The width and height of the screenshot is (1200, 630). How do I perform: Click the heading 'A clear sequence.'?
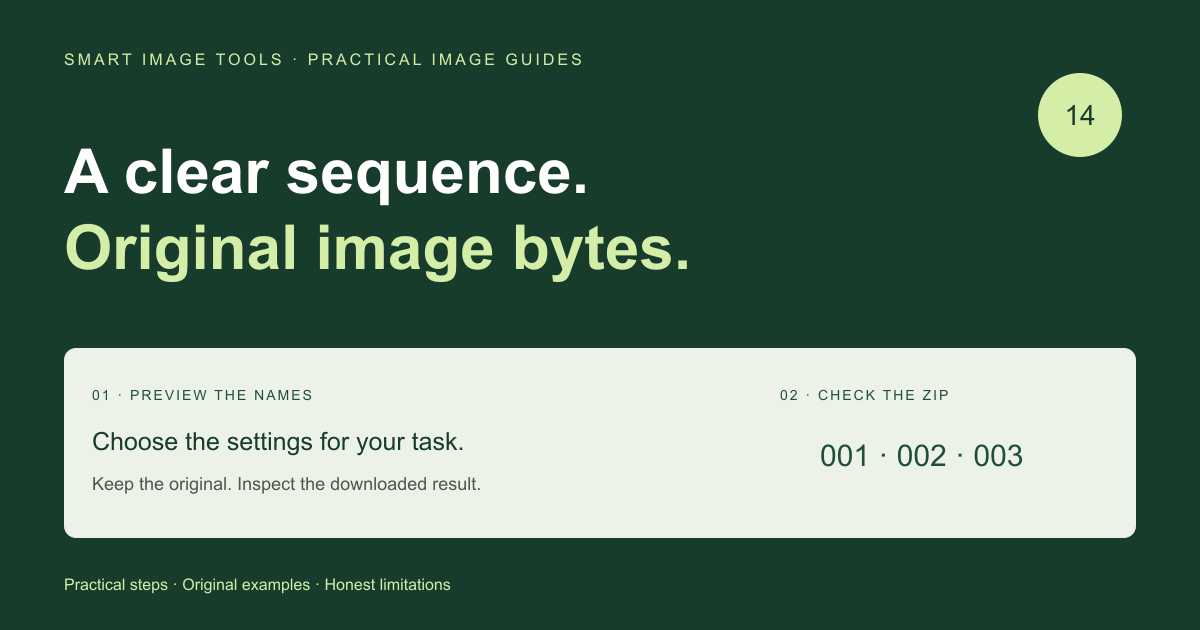[326, 172]
